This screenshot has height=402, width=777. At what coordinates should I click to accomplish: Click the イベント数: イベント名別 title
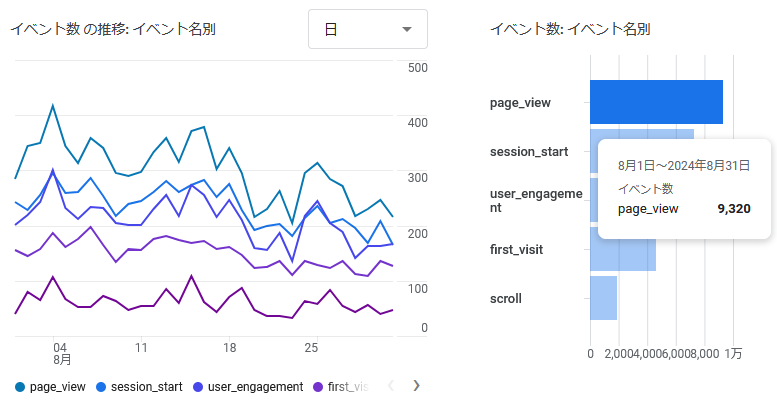point(570,29)
